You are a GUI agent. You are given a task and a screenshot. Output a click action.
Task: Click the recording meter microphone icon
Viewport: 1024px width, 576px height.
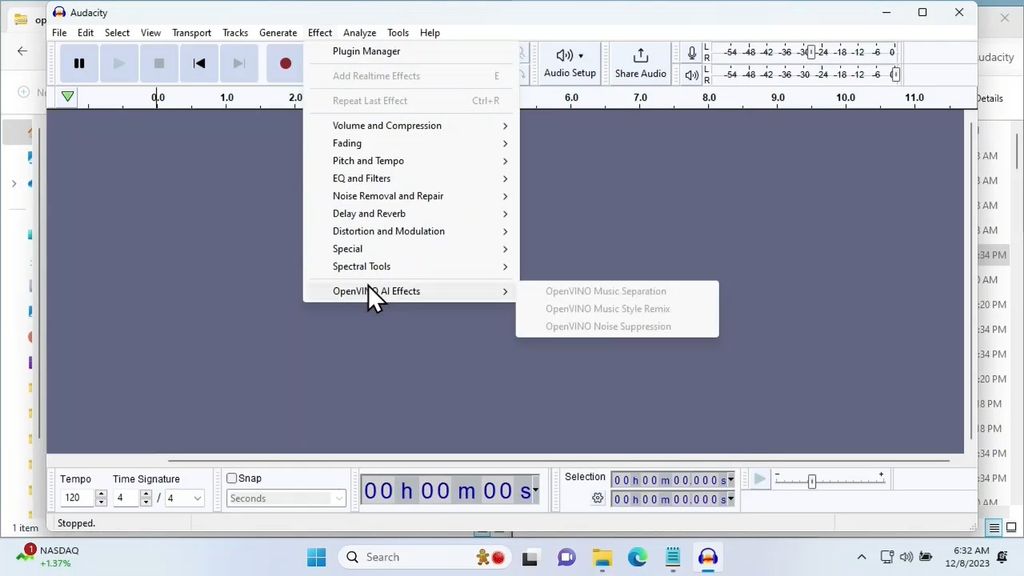[x=690, y=51]
